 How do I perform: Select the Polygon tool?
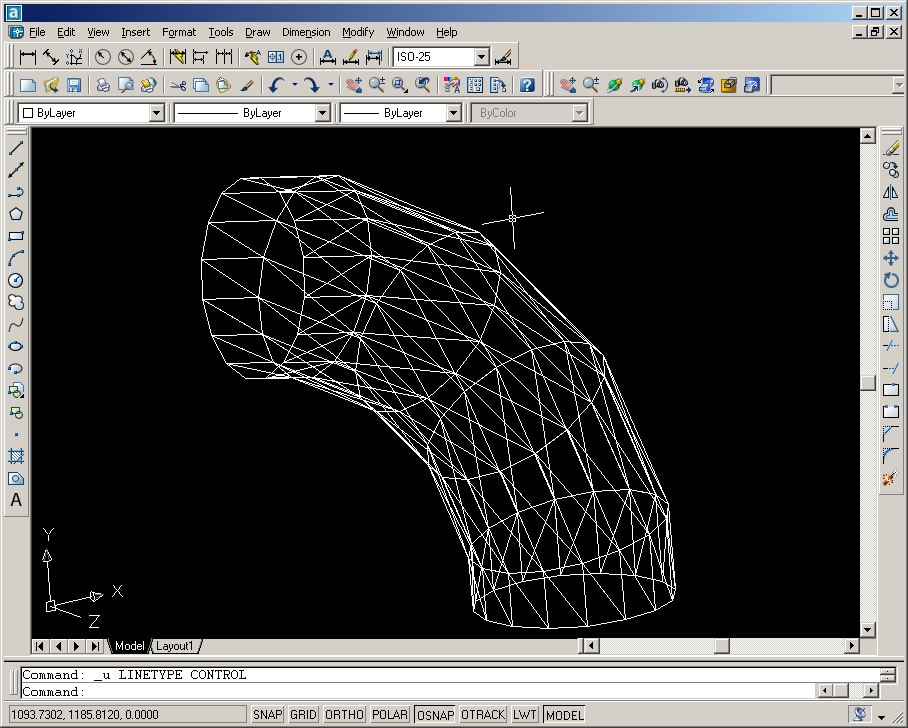tap(16, 214)
